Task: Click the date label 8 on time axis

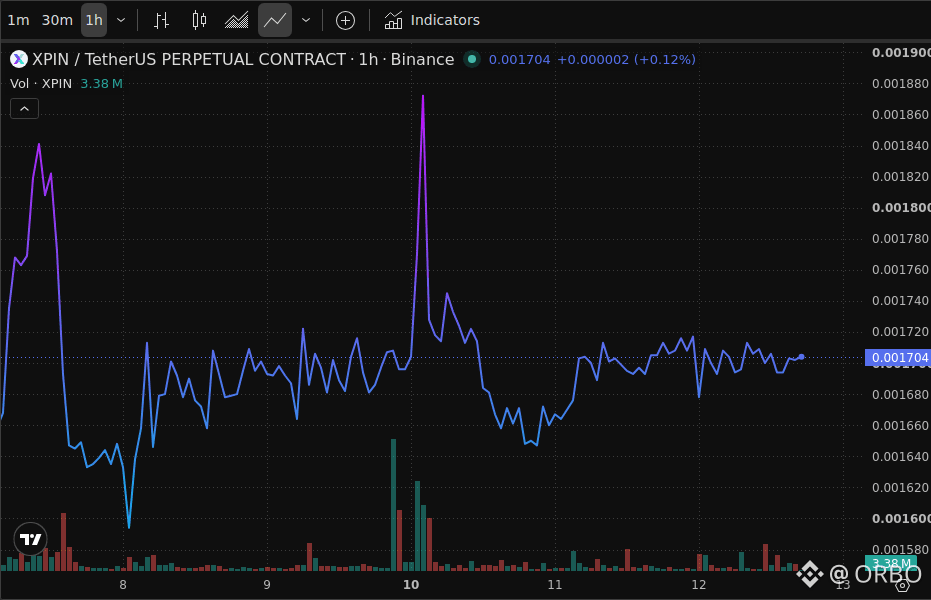Action: 123,585
